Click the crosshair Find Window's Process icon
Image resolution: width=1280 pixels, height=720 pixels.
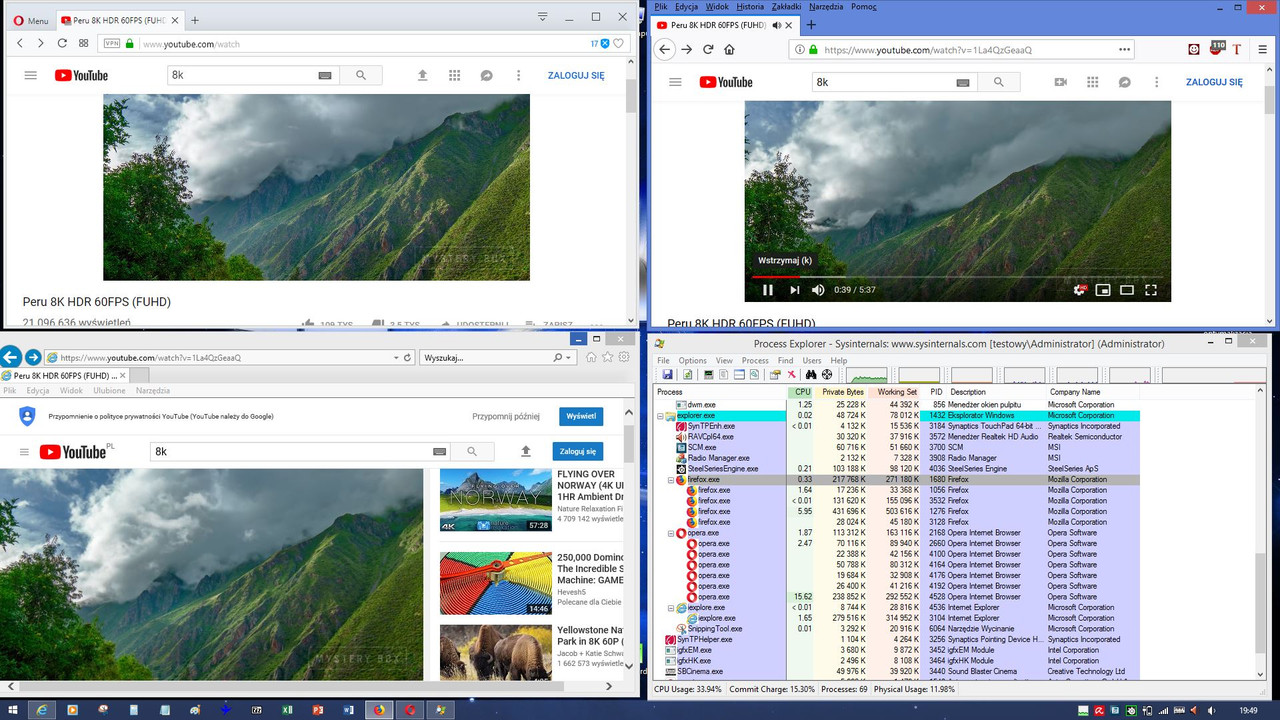827,375
